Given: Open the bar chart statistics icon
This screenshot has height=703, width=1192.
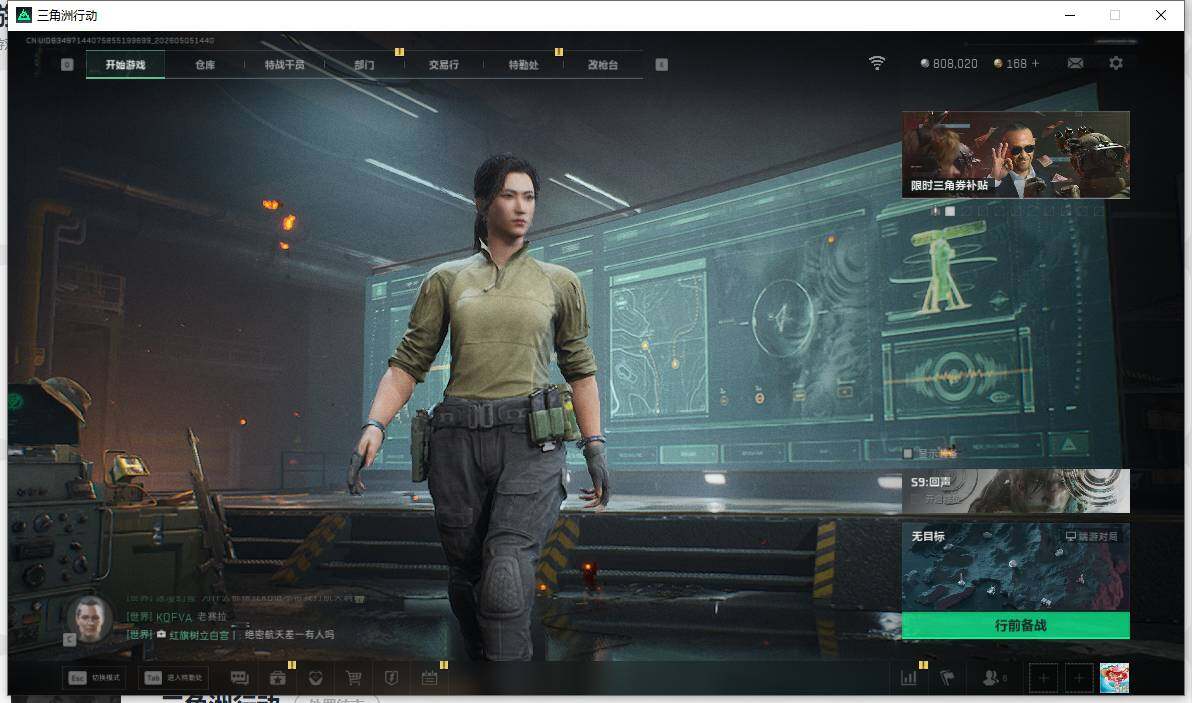Looking at the screenshot, I should 908,678.
